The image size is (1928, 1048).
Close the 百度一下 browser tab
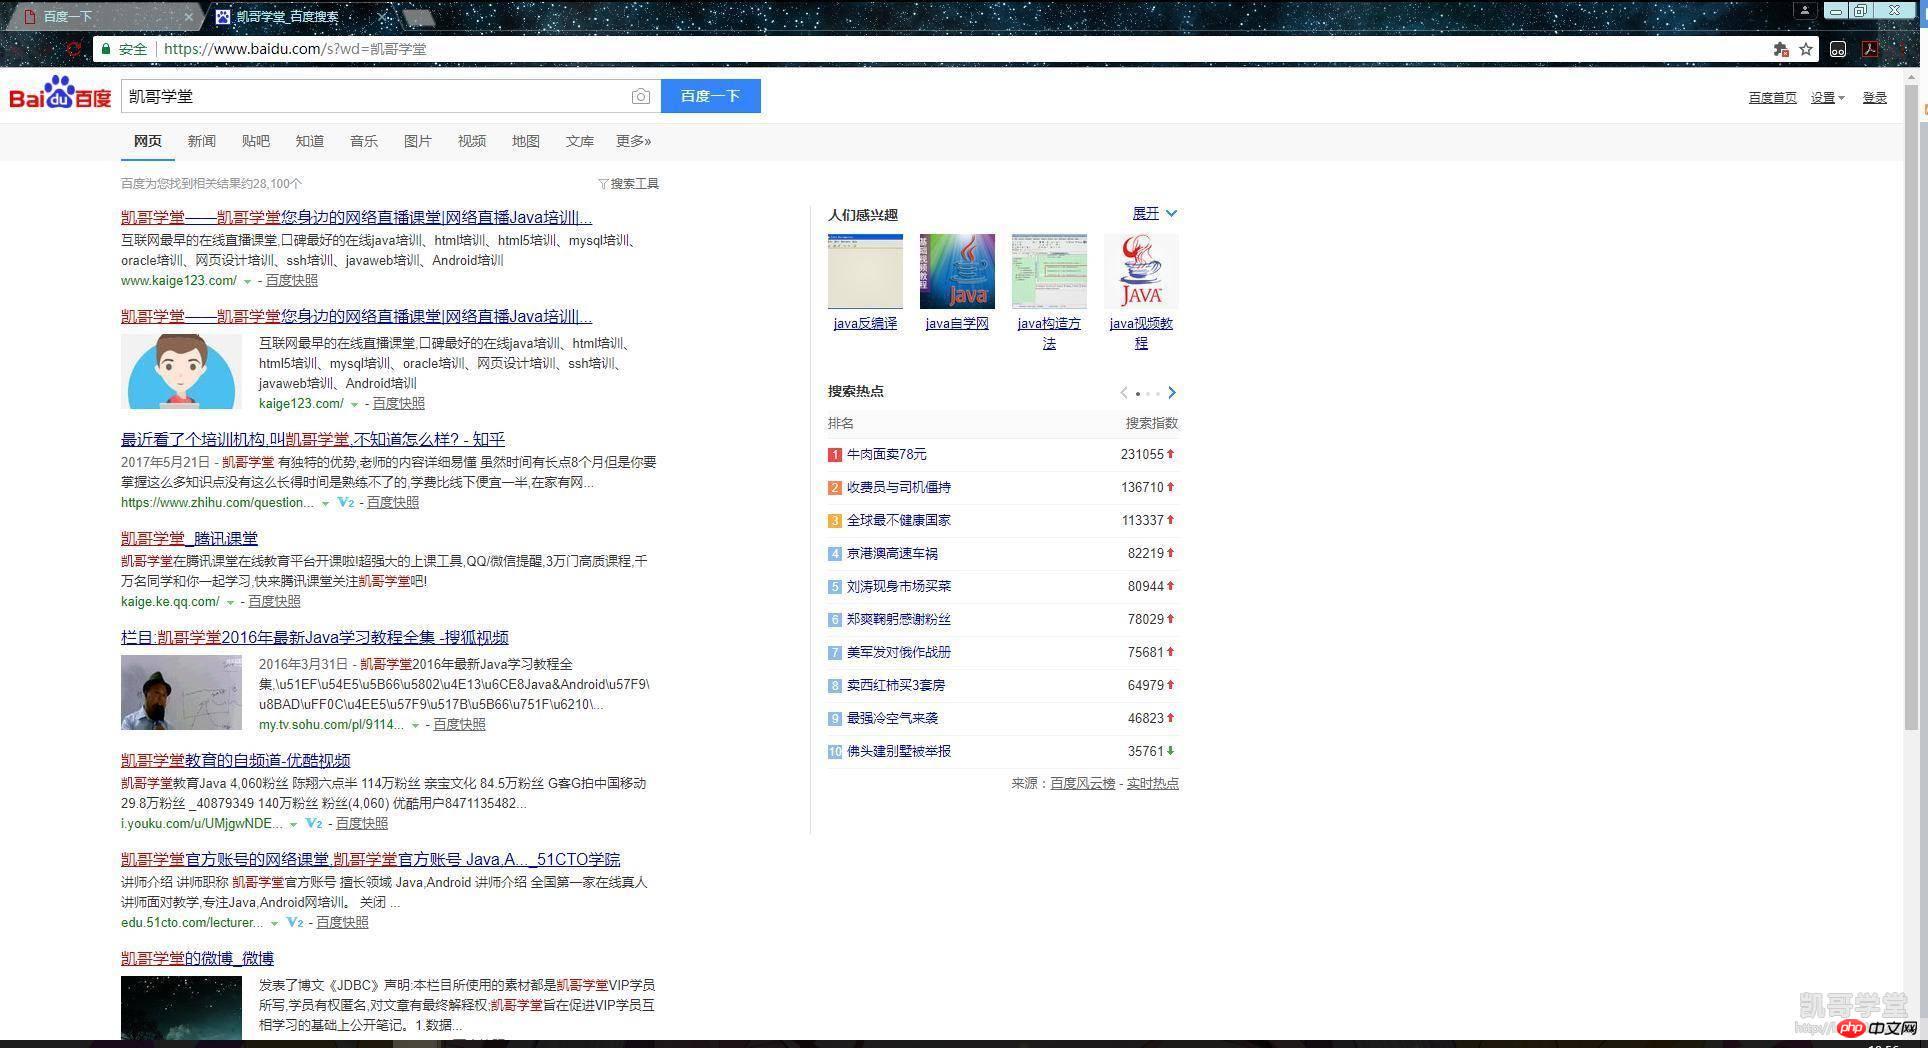[189, 16]
